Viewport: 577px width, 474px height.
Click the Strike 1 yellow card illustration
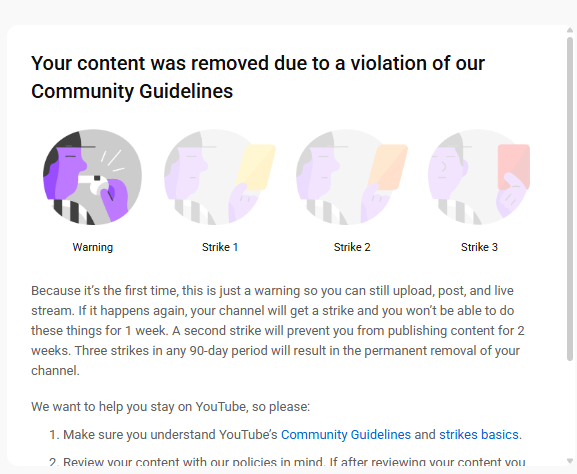point(220,177)
